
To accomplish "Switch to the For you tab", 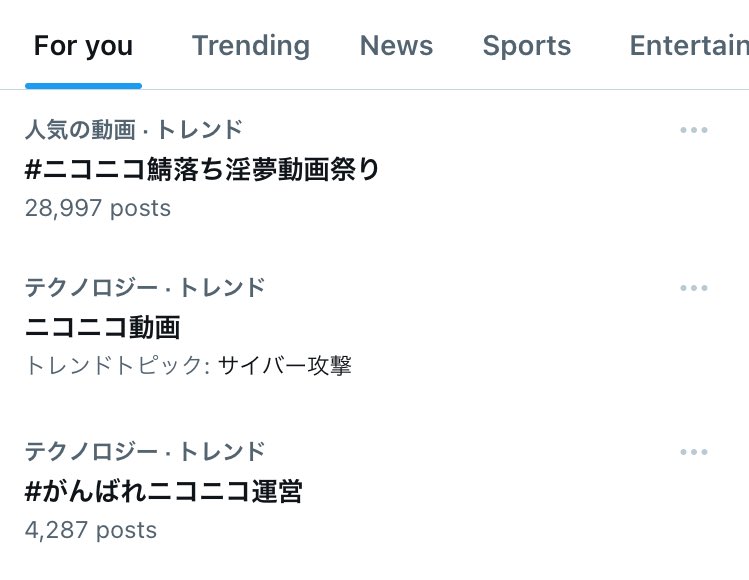I will coord(83,46).
